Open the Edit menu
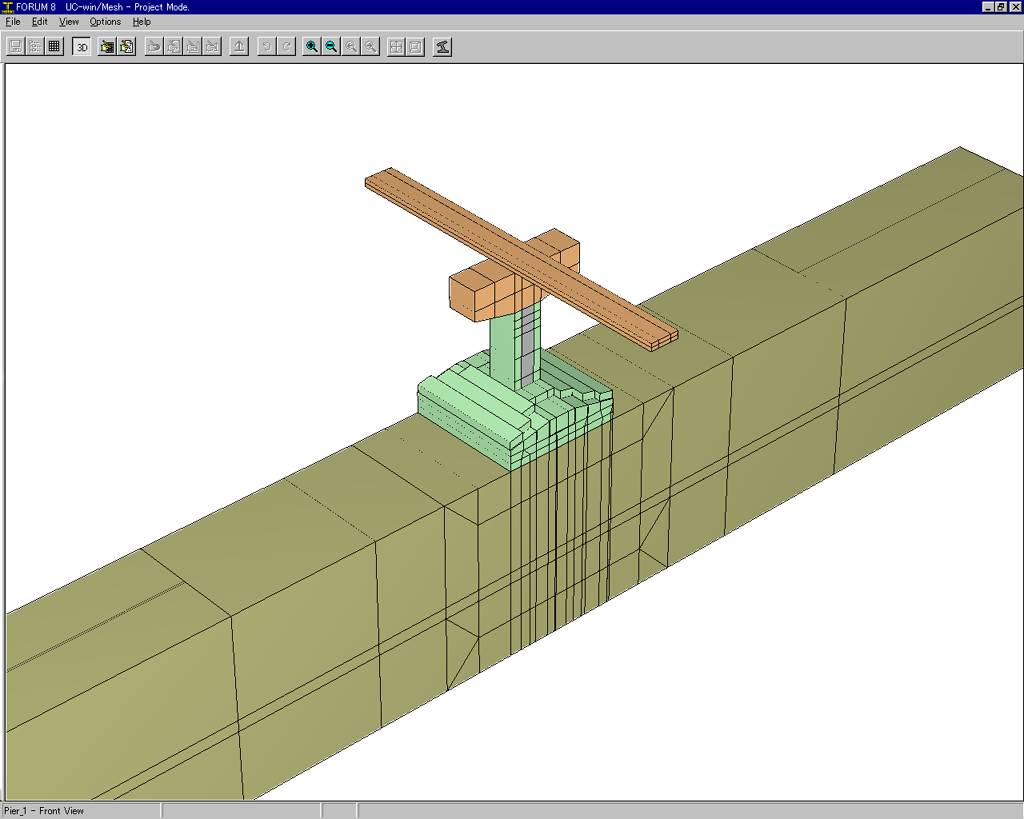 (x=39, y=21)
